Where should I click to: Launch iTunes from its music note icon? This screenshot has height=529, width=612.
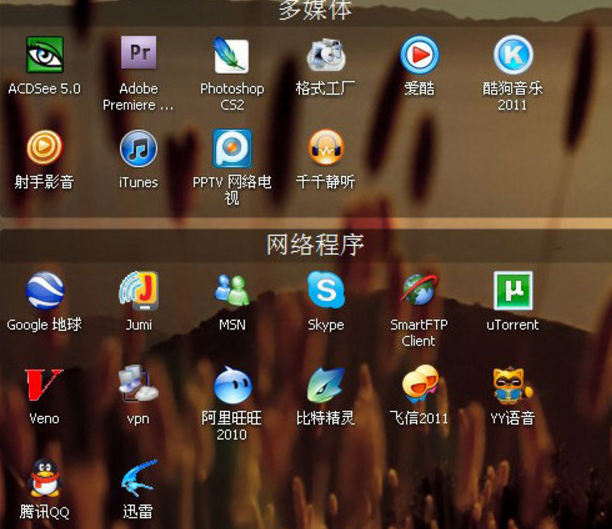tap(139, 148)
